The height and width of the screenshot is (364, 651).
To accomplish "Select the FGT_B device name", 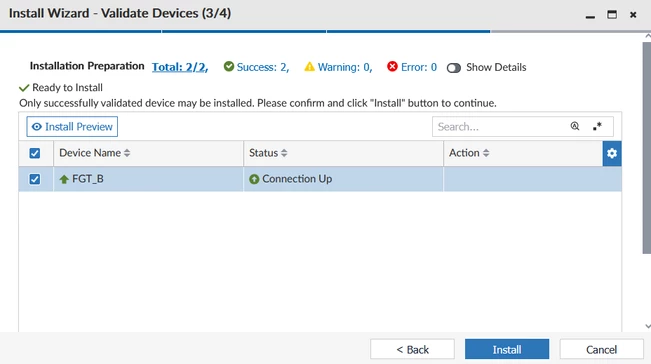I will 88,179.
